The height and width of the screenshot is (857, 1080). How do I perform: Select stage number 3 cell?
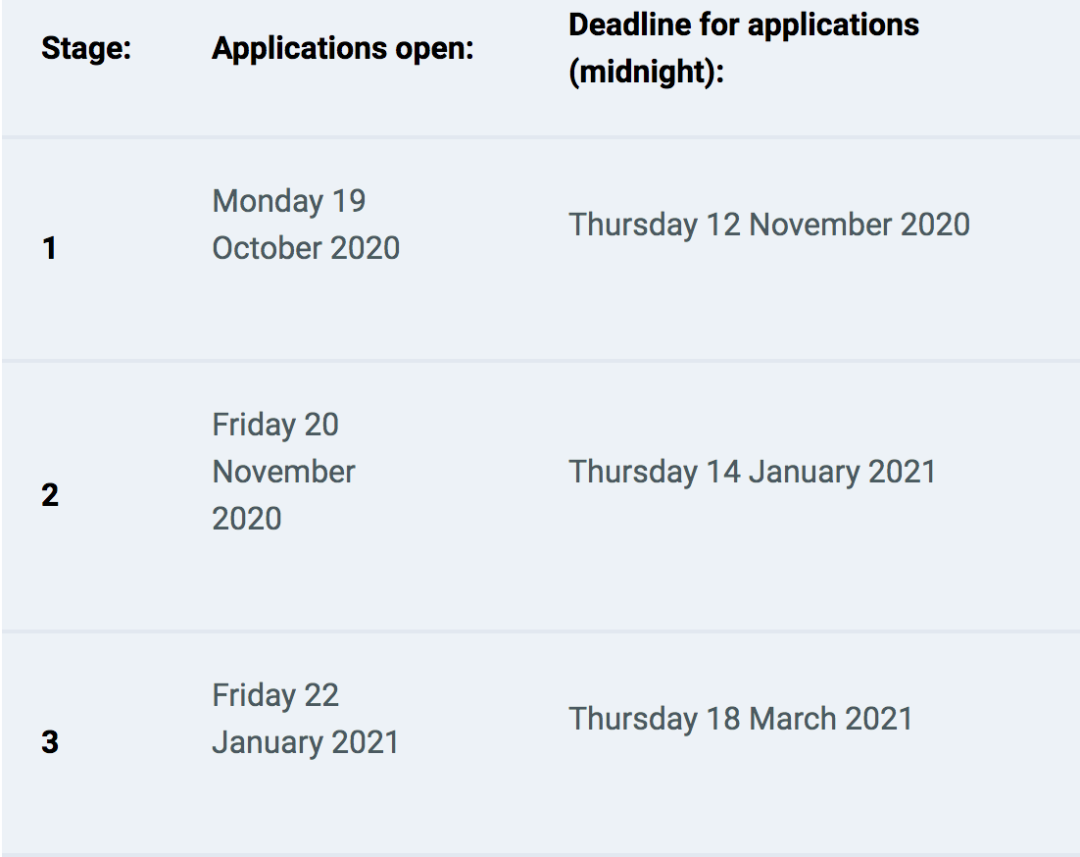click(50, 742)
